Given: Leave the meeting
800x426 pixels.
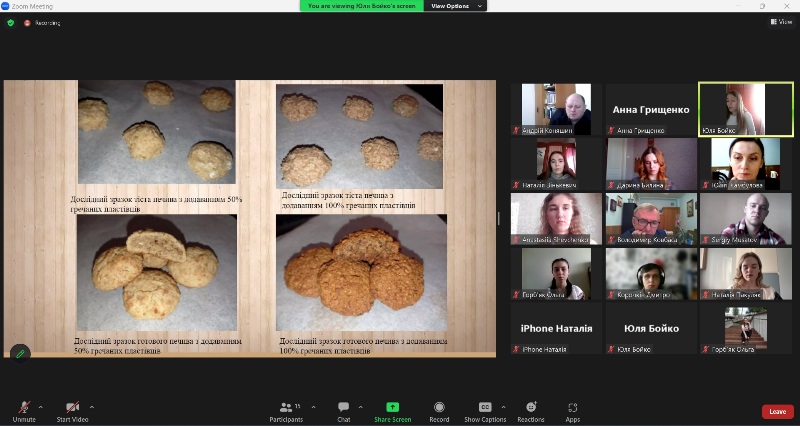Looking at the screenshot, I should [x=778, y=412].
